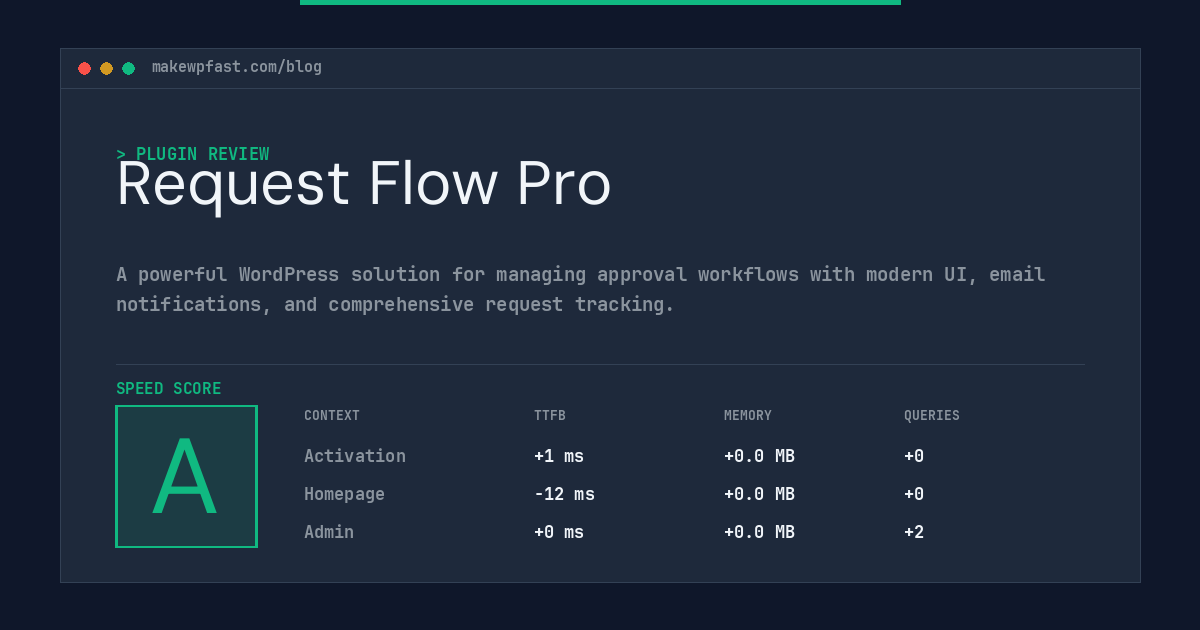
Task: Click the 'CONTEXT' column header
Action: coord(332,416)
